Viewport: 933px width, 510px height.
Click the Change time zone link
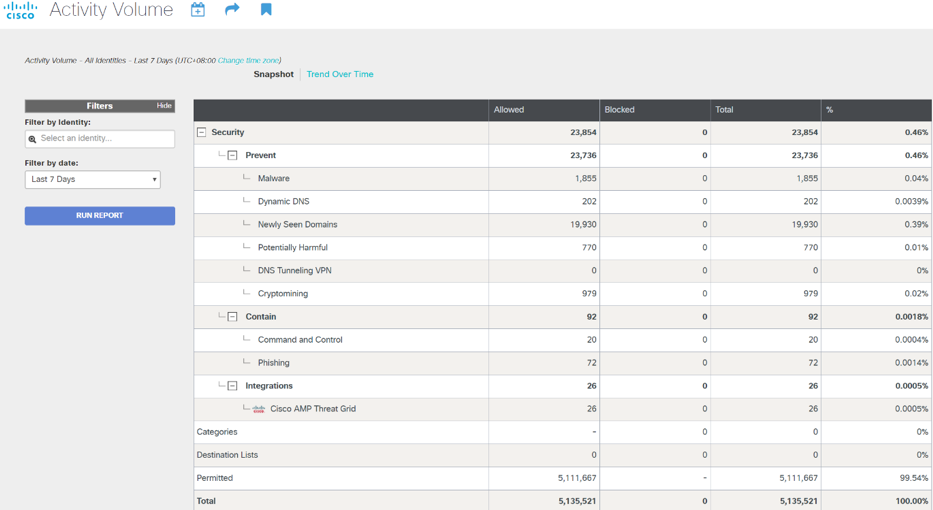pyautogui.click(x=249, y=60)
